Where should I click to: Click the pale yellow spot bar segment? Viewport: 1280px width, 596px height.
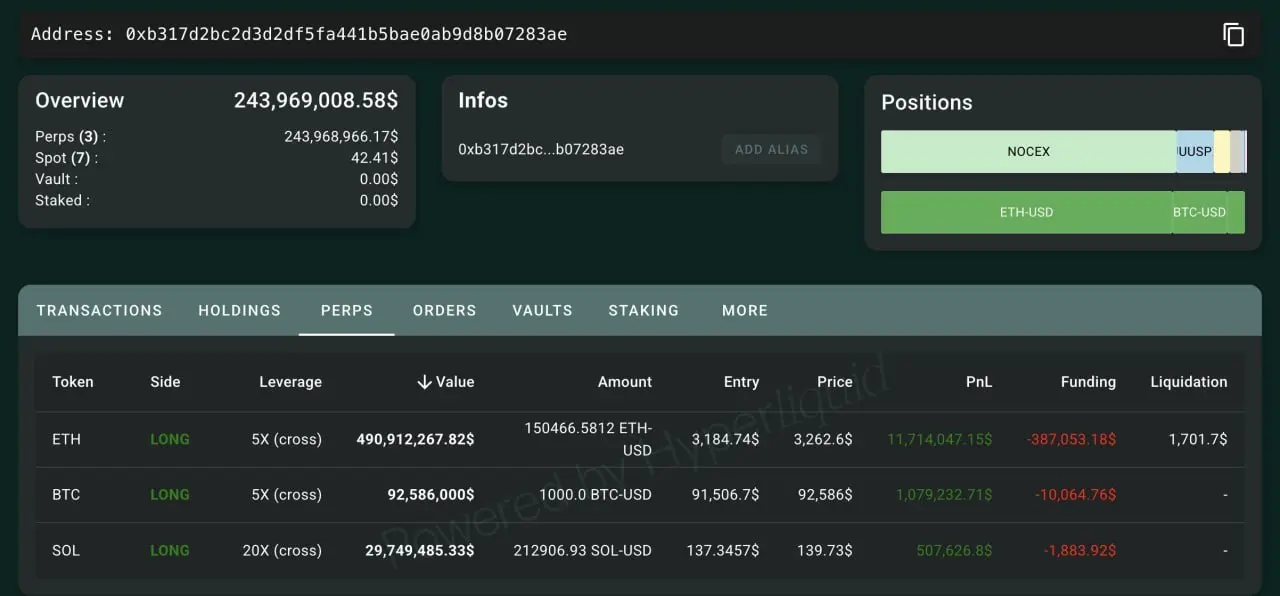pyautogui.click(x=1221, y=152)
